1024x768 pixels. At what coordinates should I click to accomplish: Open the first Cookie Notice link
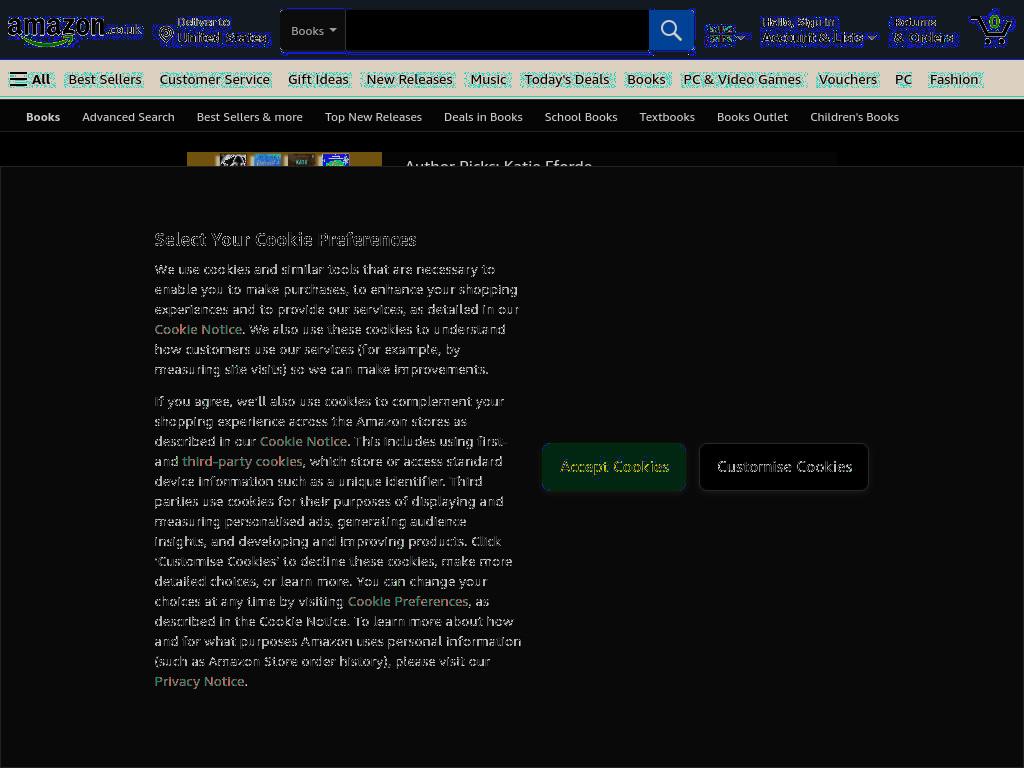198,329
